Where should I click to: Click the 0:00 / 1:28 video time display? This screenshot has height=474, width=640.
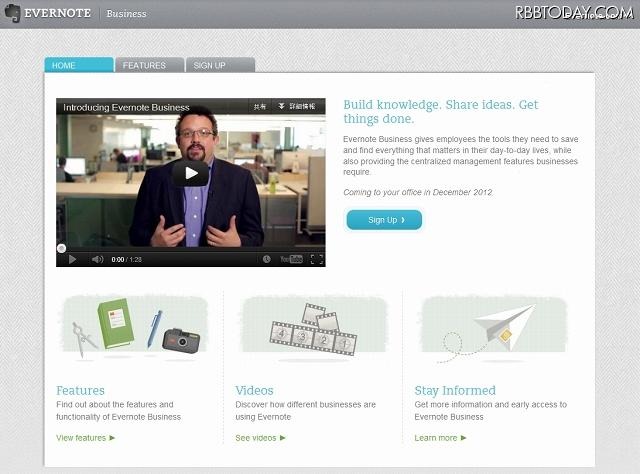click(x=127, y=259)
